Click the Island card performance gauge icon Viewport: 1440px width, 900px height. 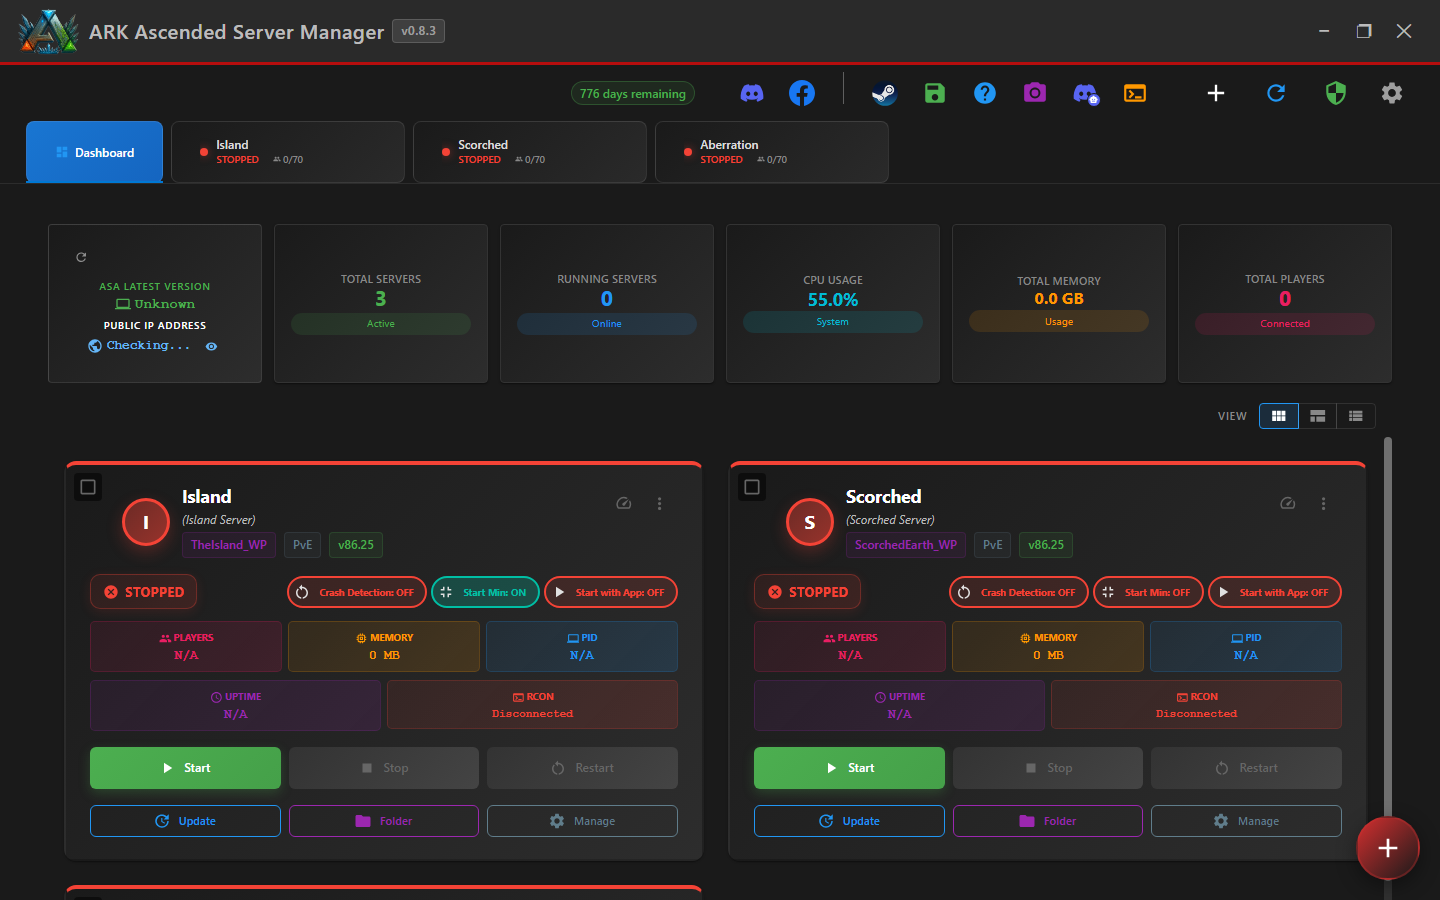(624, 503)
